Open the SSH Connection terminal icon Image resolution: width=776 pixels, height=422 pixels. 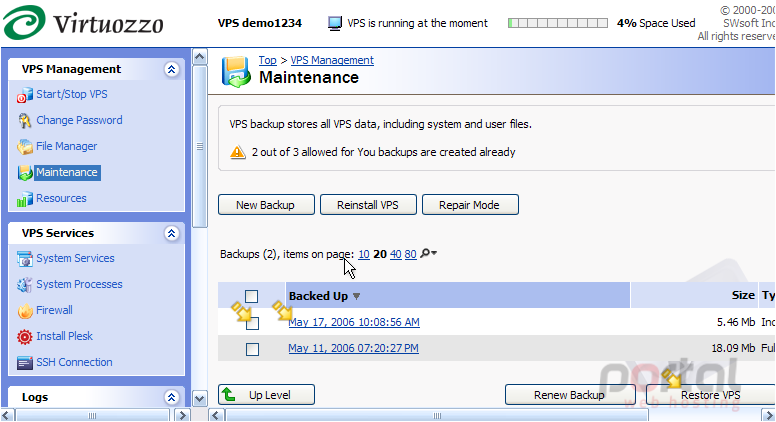pyautogui.click(x=25, y=363)
